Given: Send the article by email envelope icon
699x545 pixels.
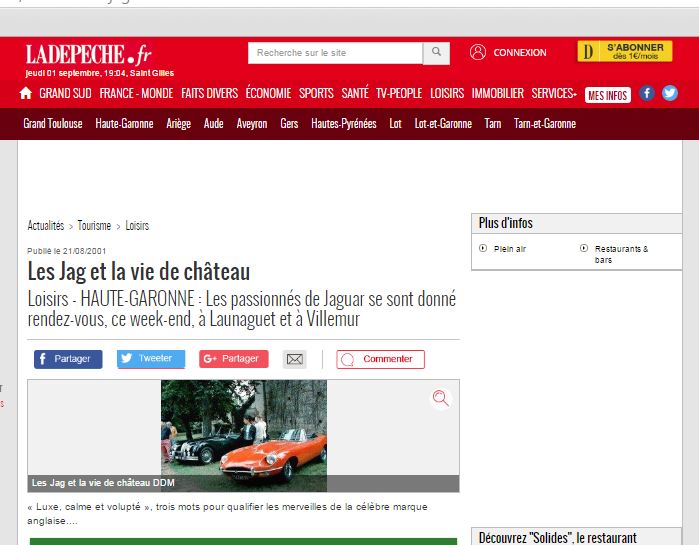Looking at the screenshot, I should point(295,359).
